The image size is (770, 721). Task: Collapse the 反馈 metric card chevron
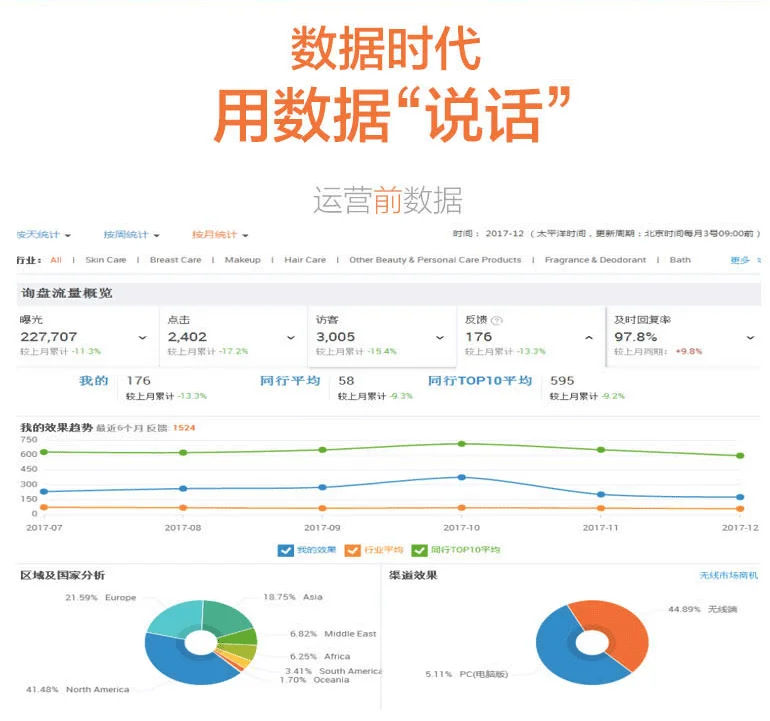[x=588, y=338]
